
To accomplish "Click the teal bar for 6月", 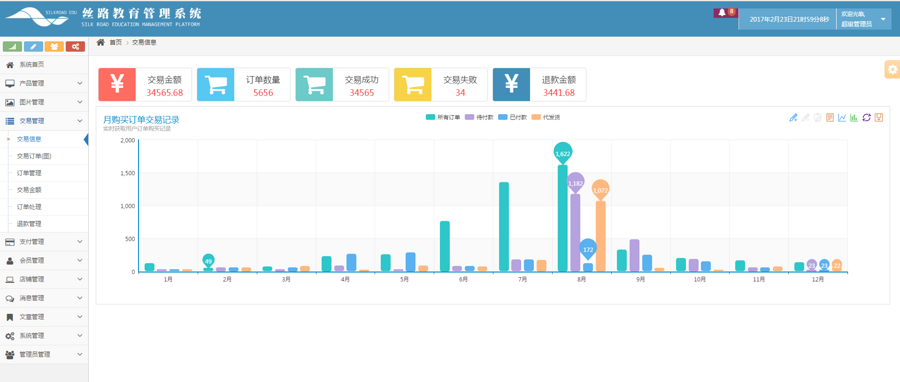I will [445, 246].
